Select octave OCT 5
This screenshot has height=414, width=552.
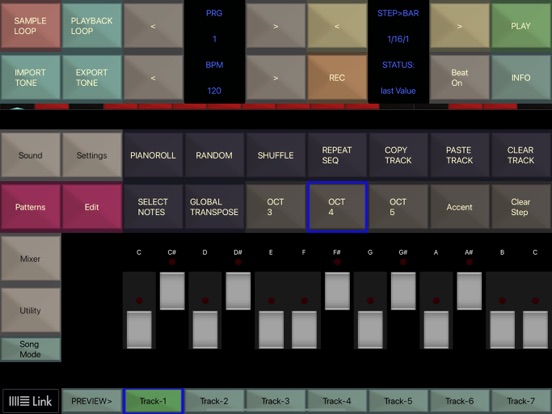(398, 207)
